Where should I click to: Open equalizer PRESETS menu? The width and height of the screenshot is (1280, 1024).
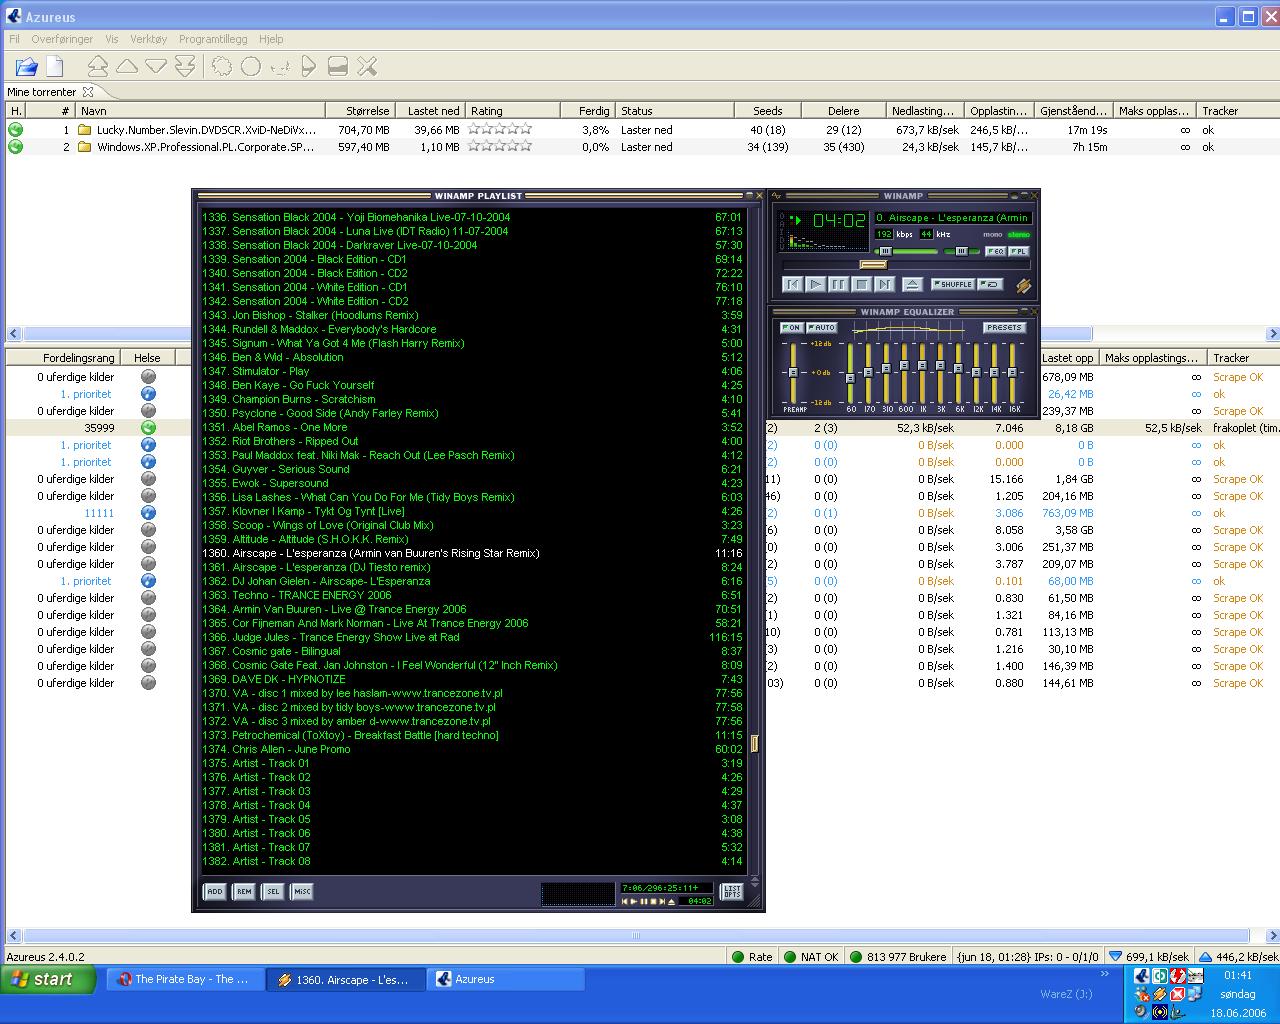(x=1003, y=328)
